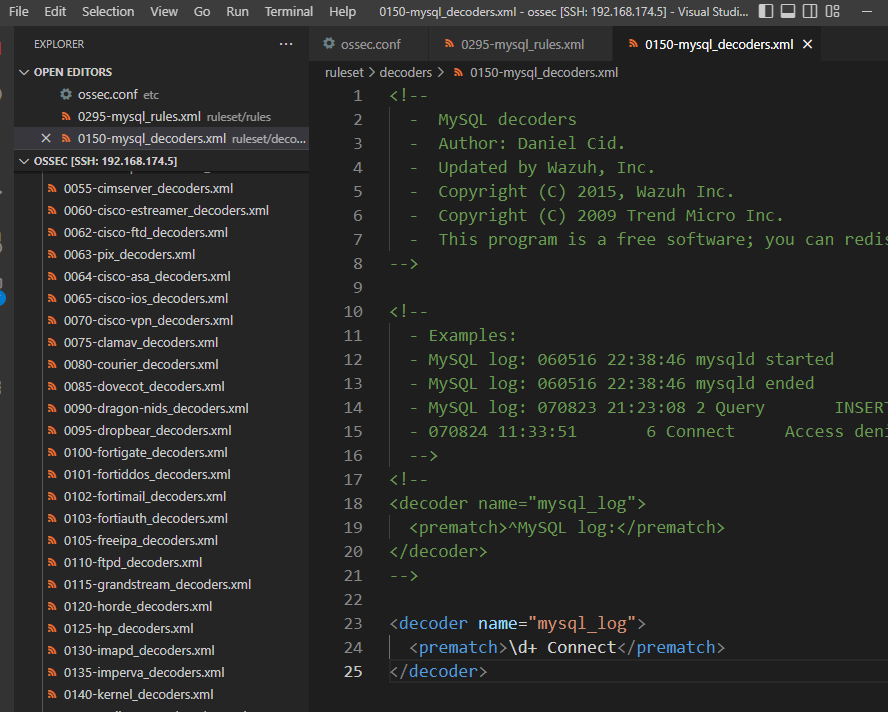Click XML icon of 0101-fortiddos_decoders.xml
This screenshot has height=712, width=888.
tap(52, 474)
